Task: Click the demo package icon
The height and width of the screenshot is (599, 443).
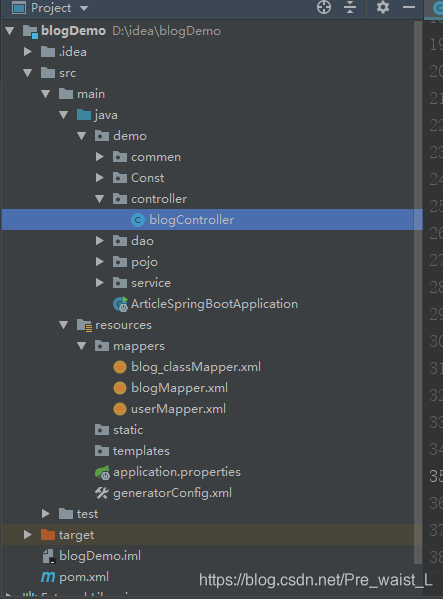Action: click(102, 136)
